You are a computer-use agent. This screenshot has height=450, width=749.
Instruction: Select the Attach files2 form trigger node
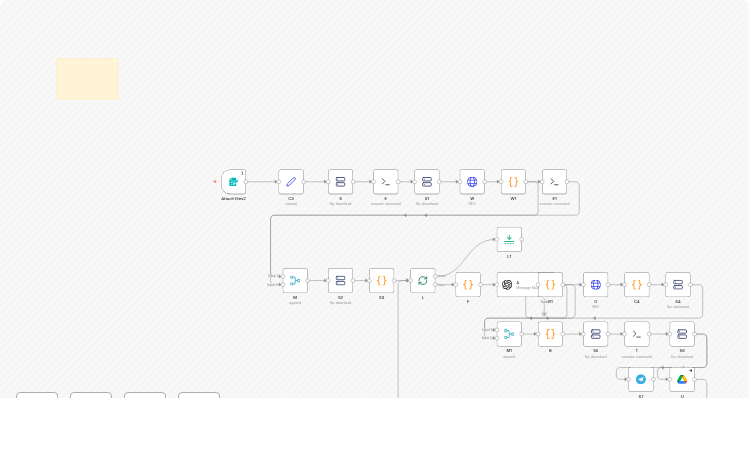[x=233, y=182]
